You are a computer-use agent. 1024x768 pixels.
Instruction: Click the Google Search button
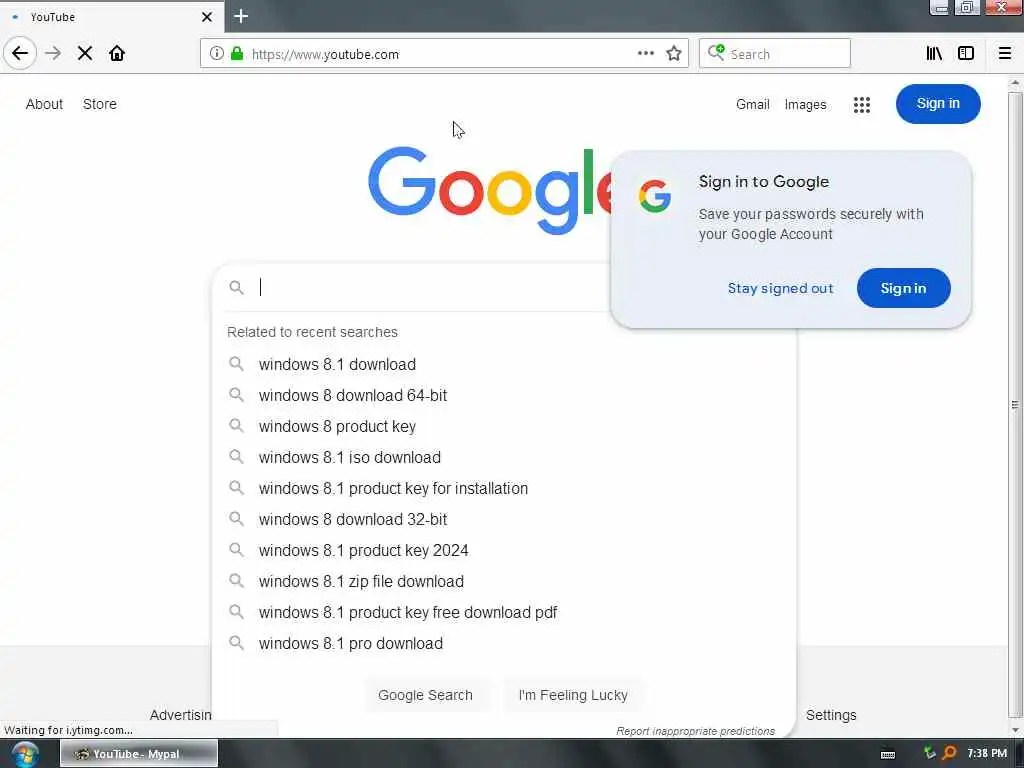pyautogui.click(x=425, y=696)
